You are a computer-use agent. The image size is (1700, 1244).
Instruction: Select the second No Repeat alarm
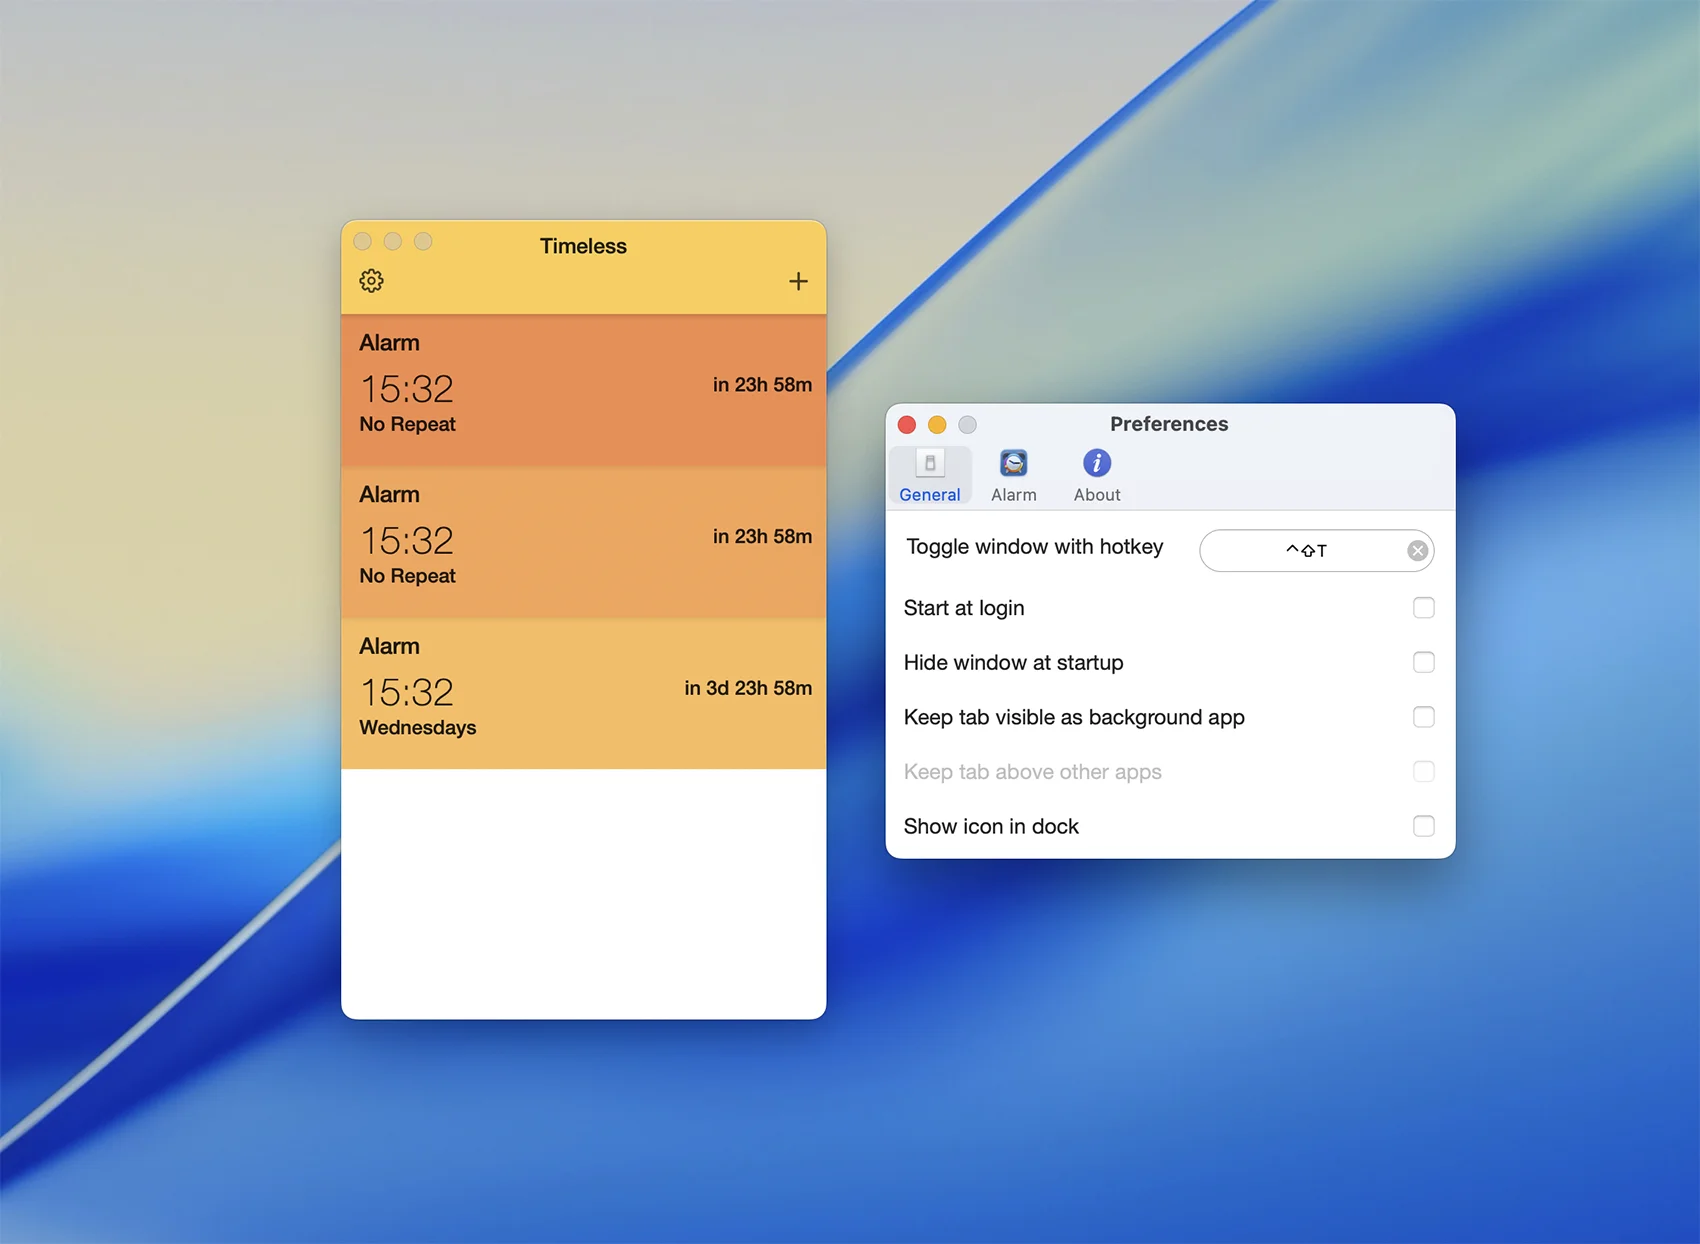(583, 542)
